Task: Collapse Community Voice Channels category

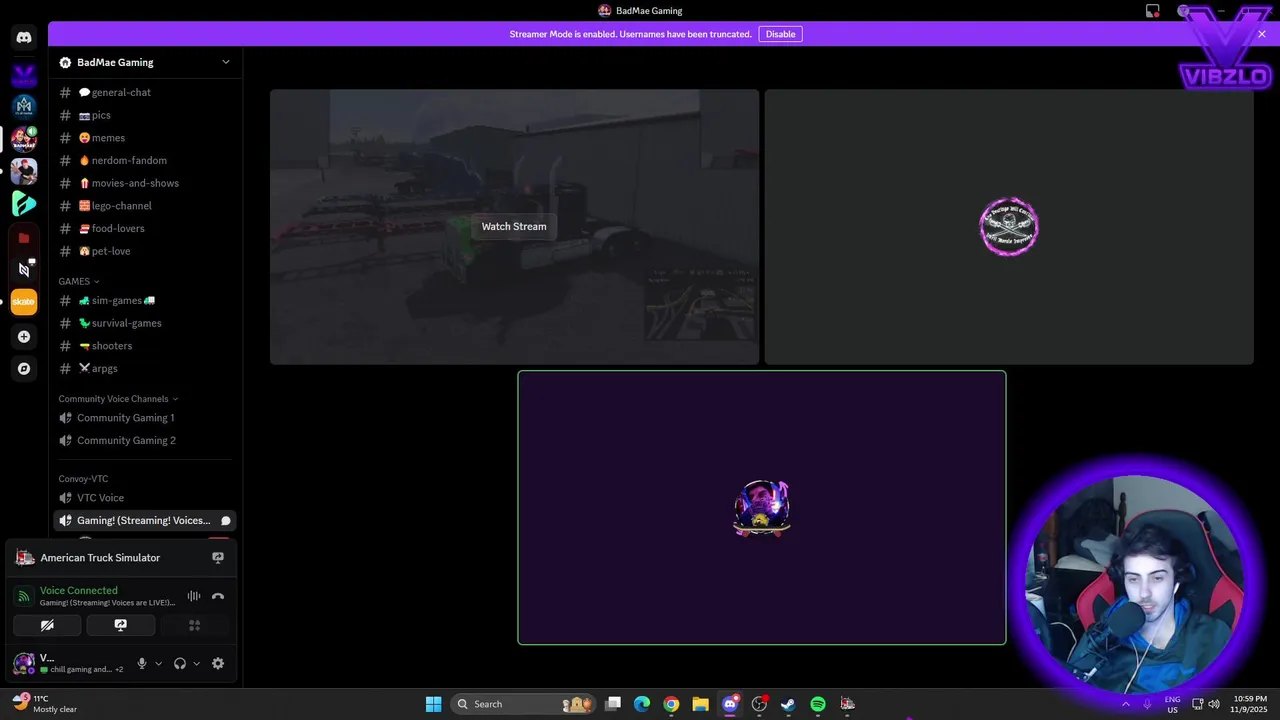Action: coord(118,399)
